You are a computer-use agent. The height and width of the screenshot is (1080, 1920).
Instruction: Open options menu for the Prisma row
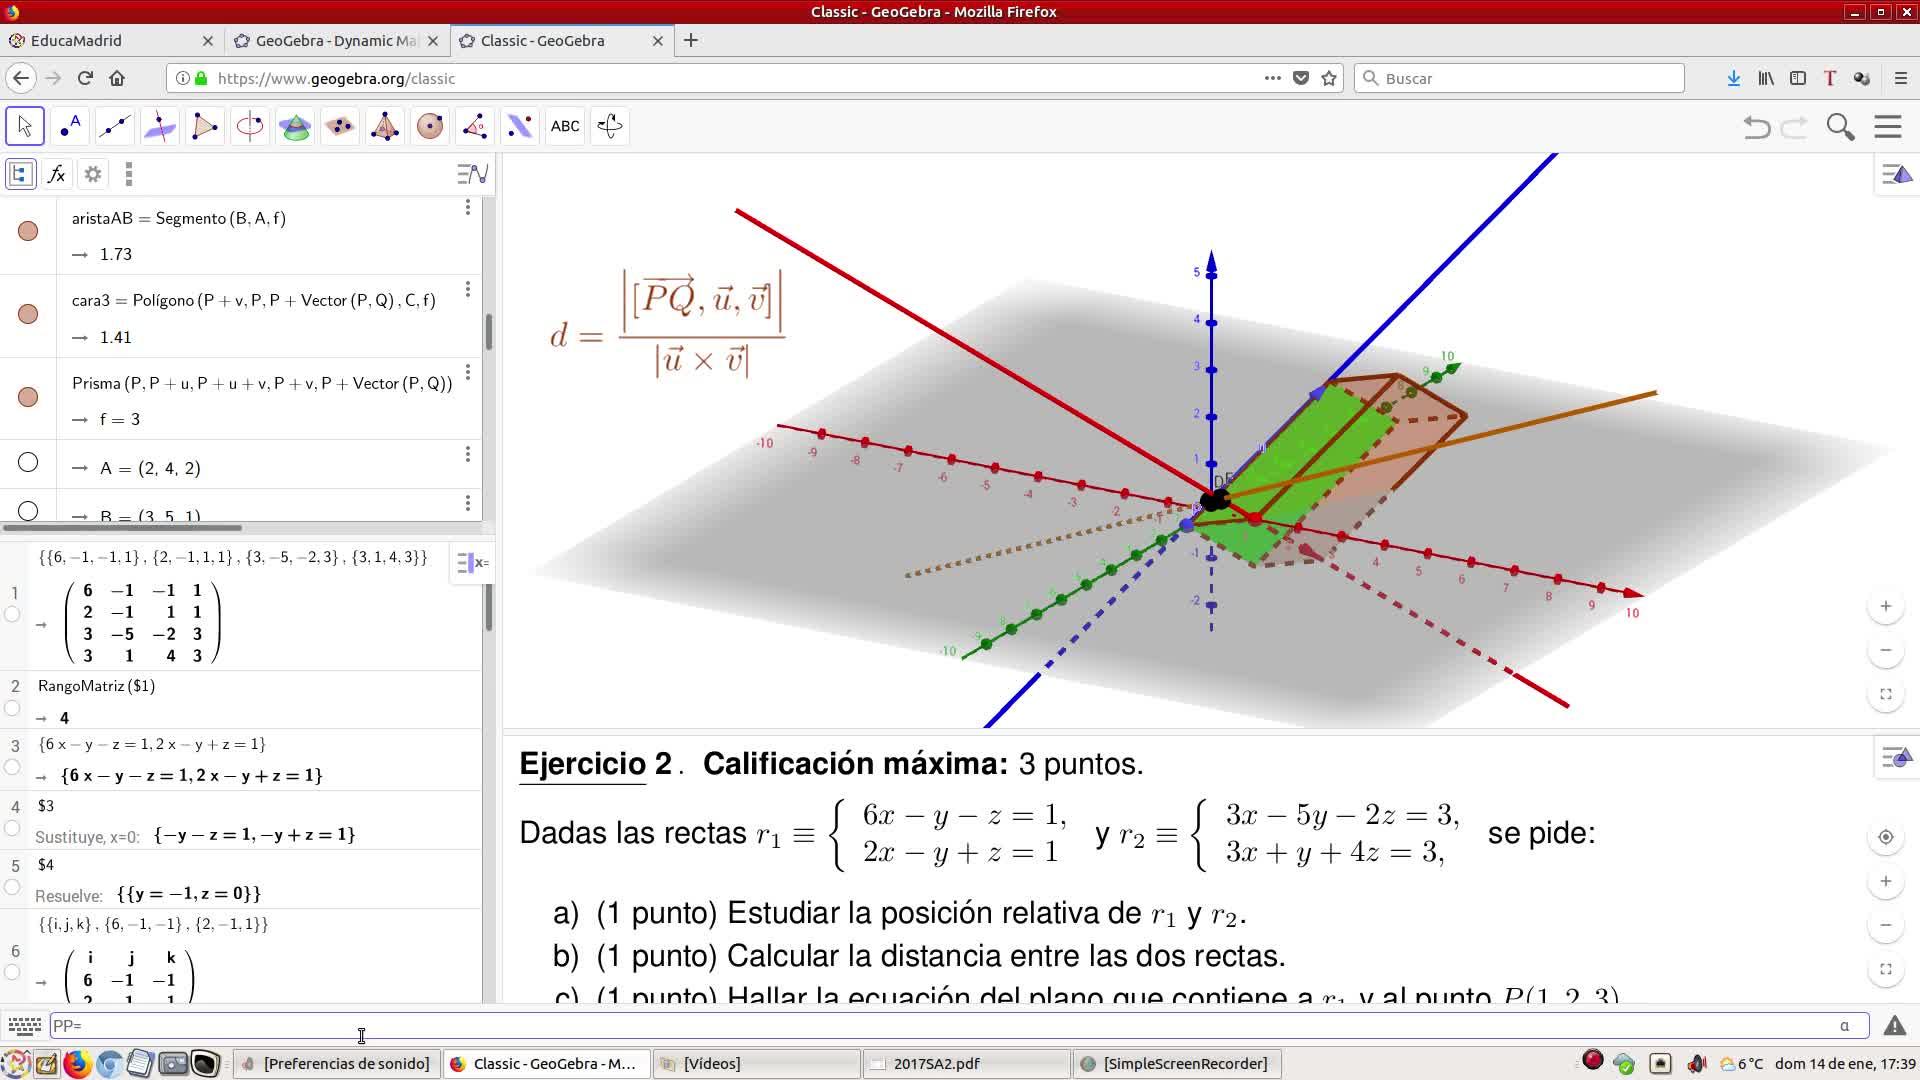click(x=467, y=372)
